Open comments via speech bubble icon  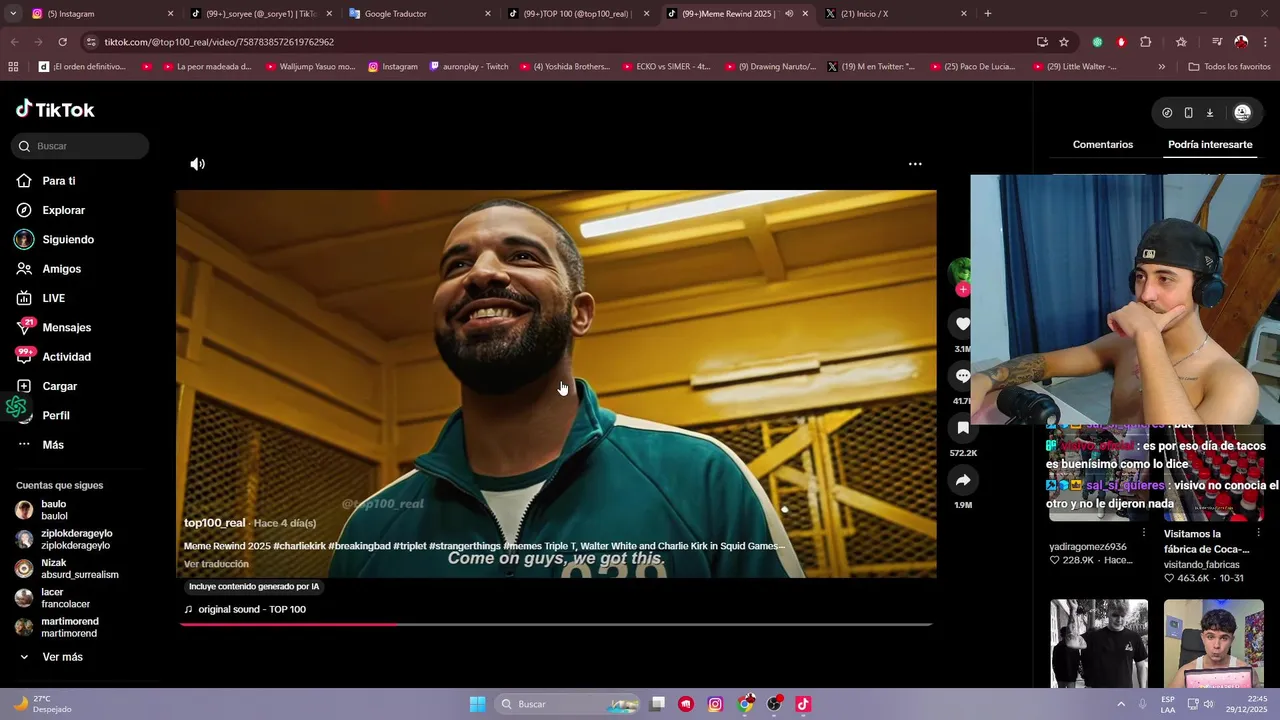[963, 376]
